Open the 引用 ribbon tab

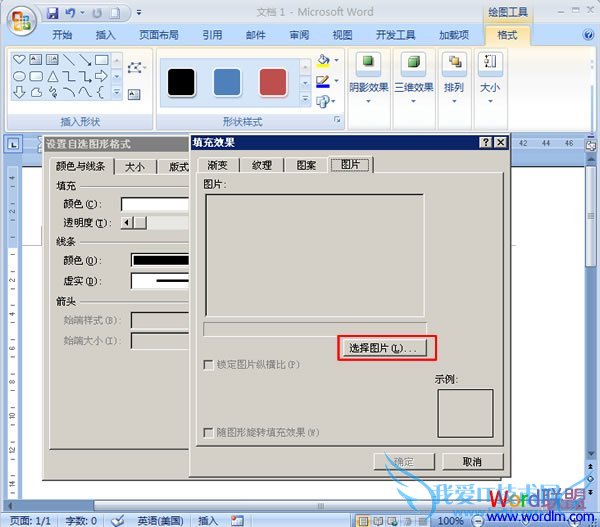point(212,35)
